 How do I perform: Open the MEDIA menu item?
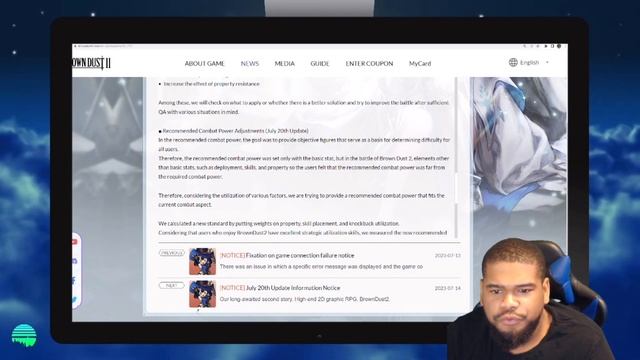pos(284,64)
